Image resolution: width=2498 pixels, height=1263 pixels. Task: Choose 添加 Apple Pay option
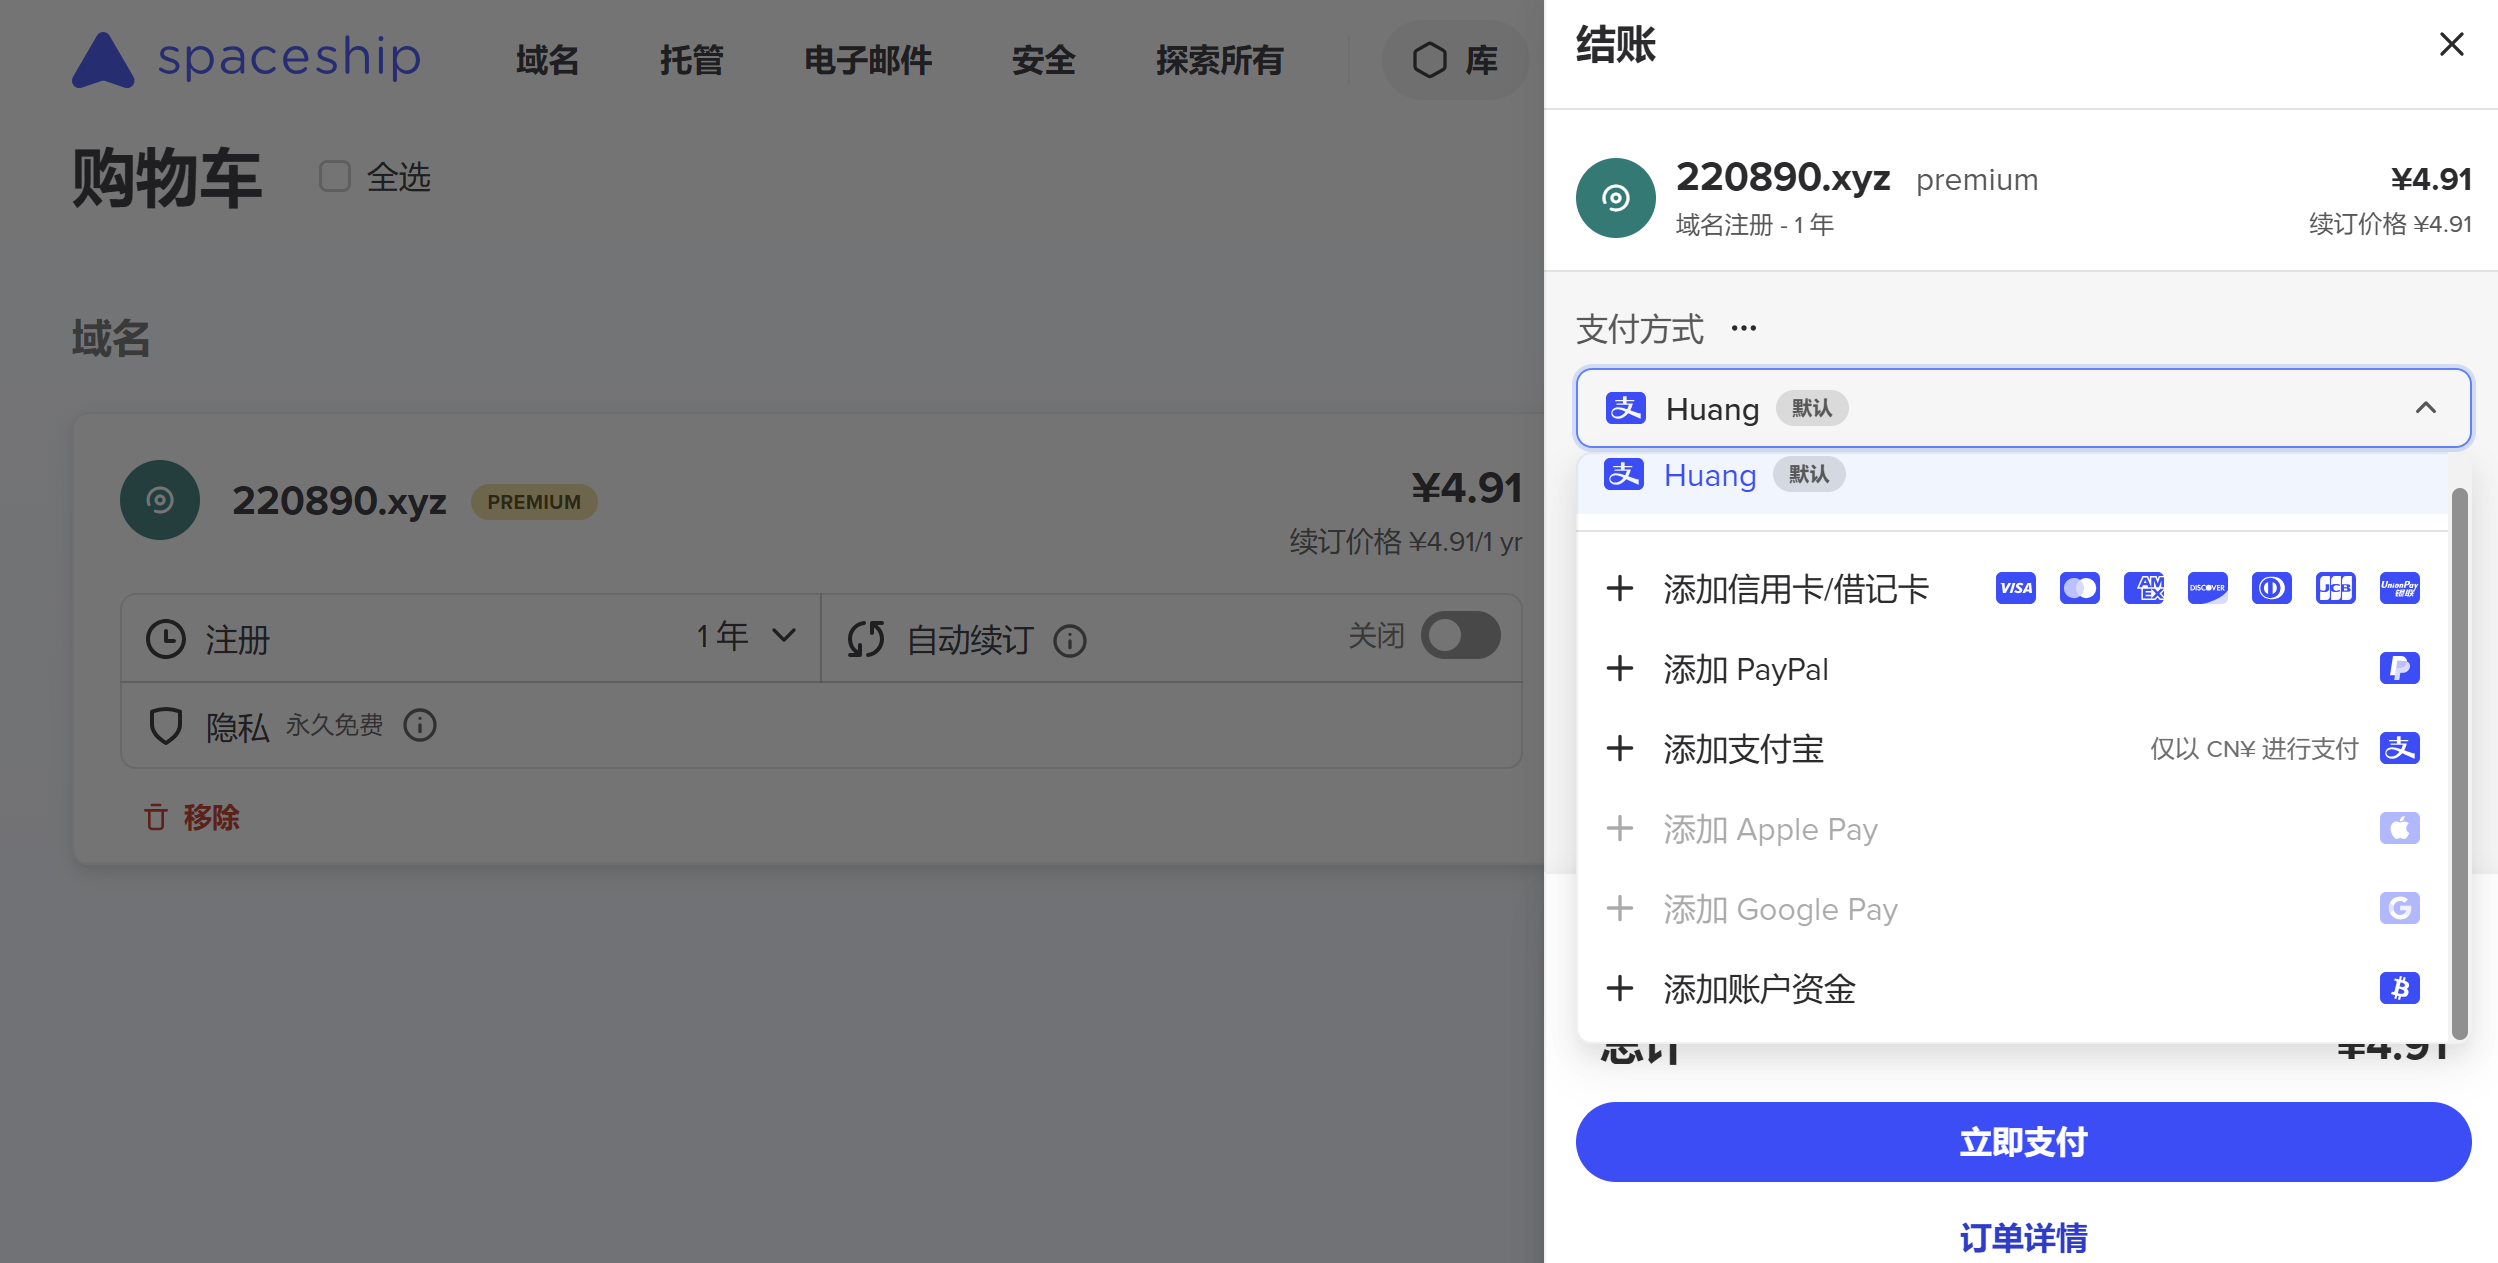[2012, 828]
